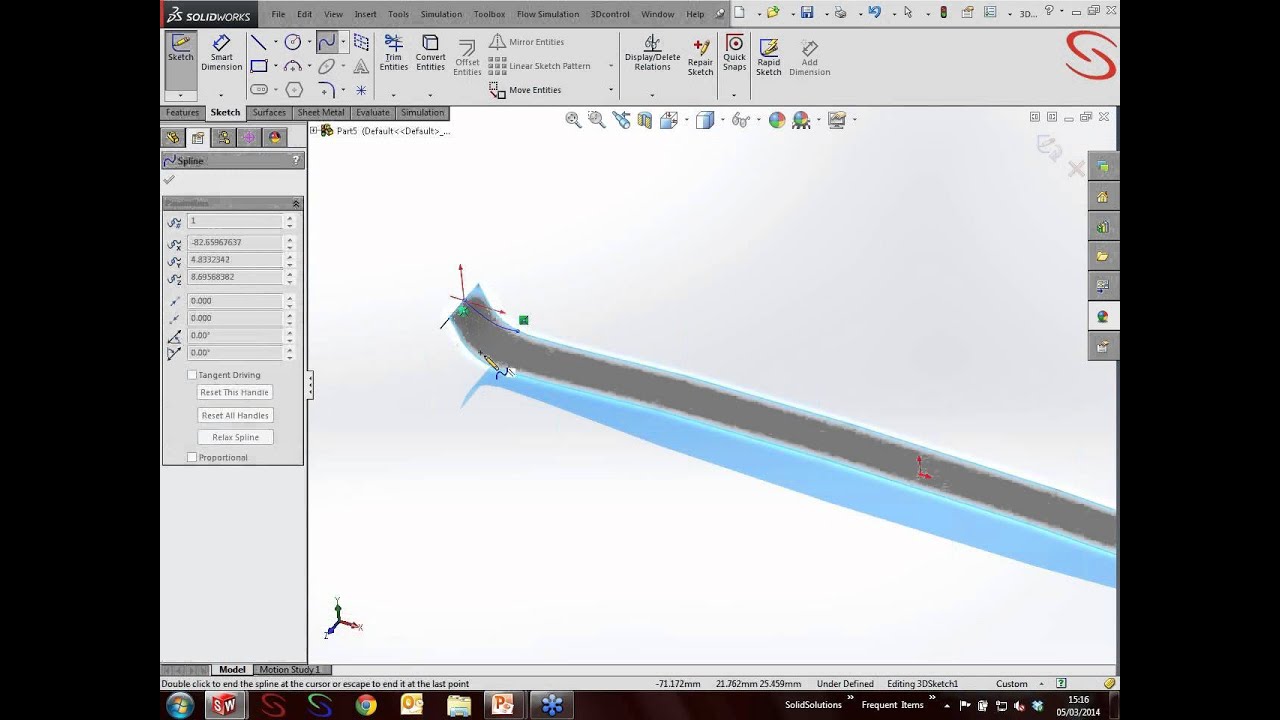Open the Motion Study 1 tab
The height and width of the screenshot is (720, 1280).
(x=289, y=670)
